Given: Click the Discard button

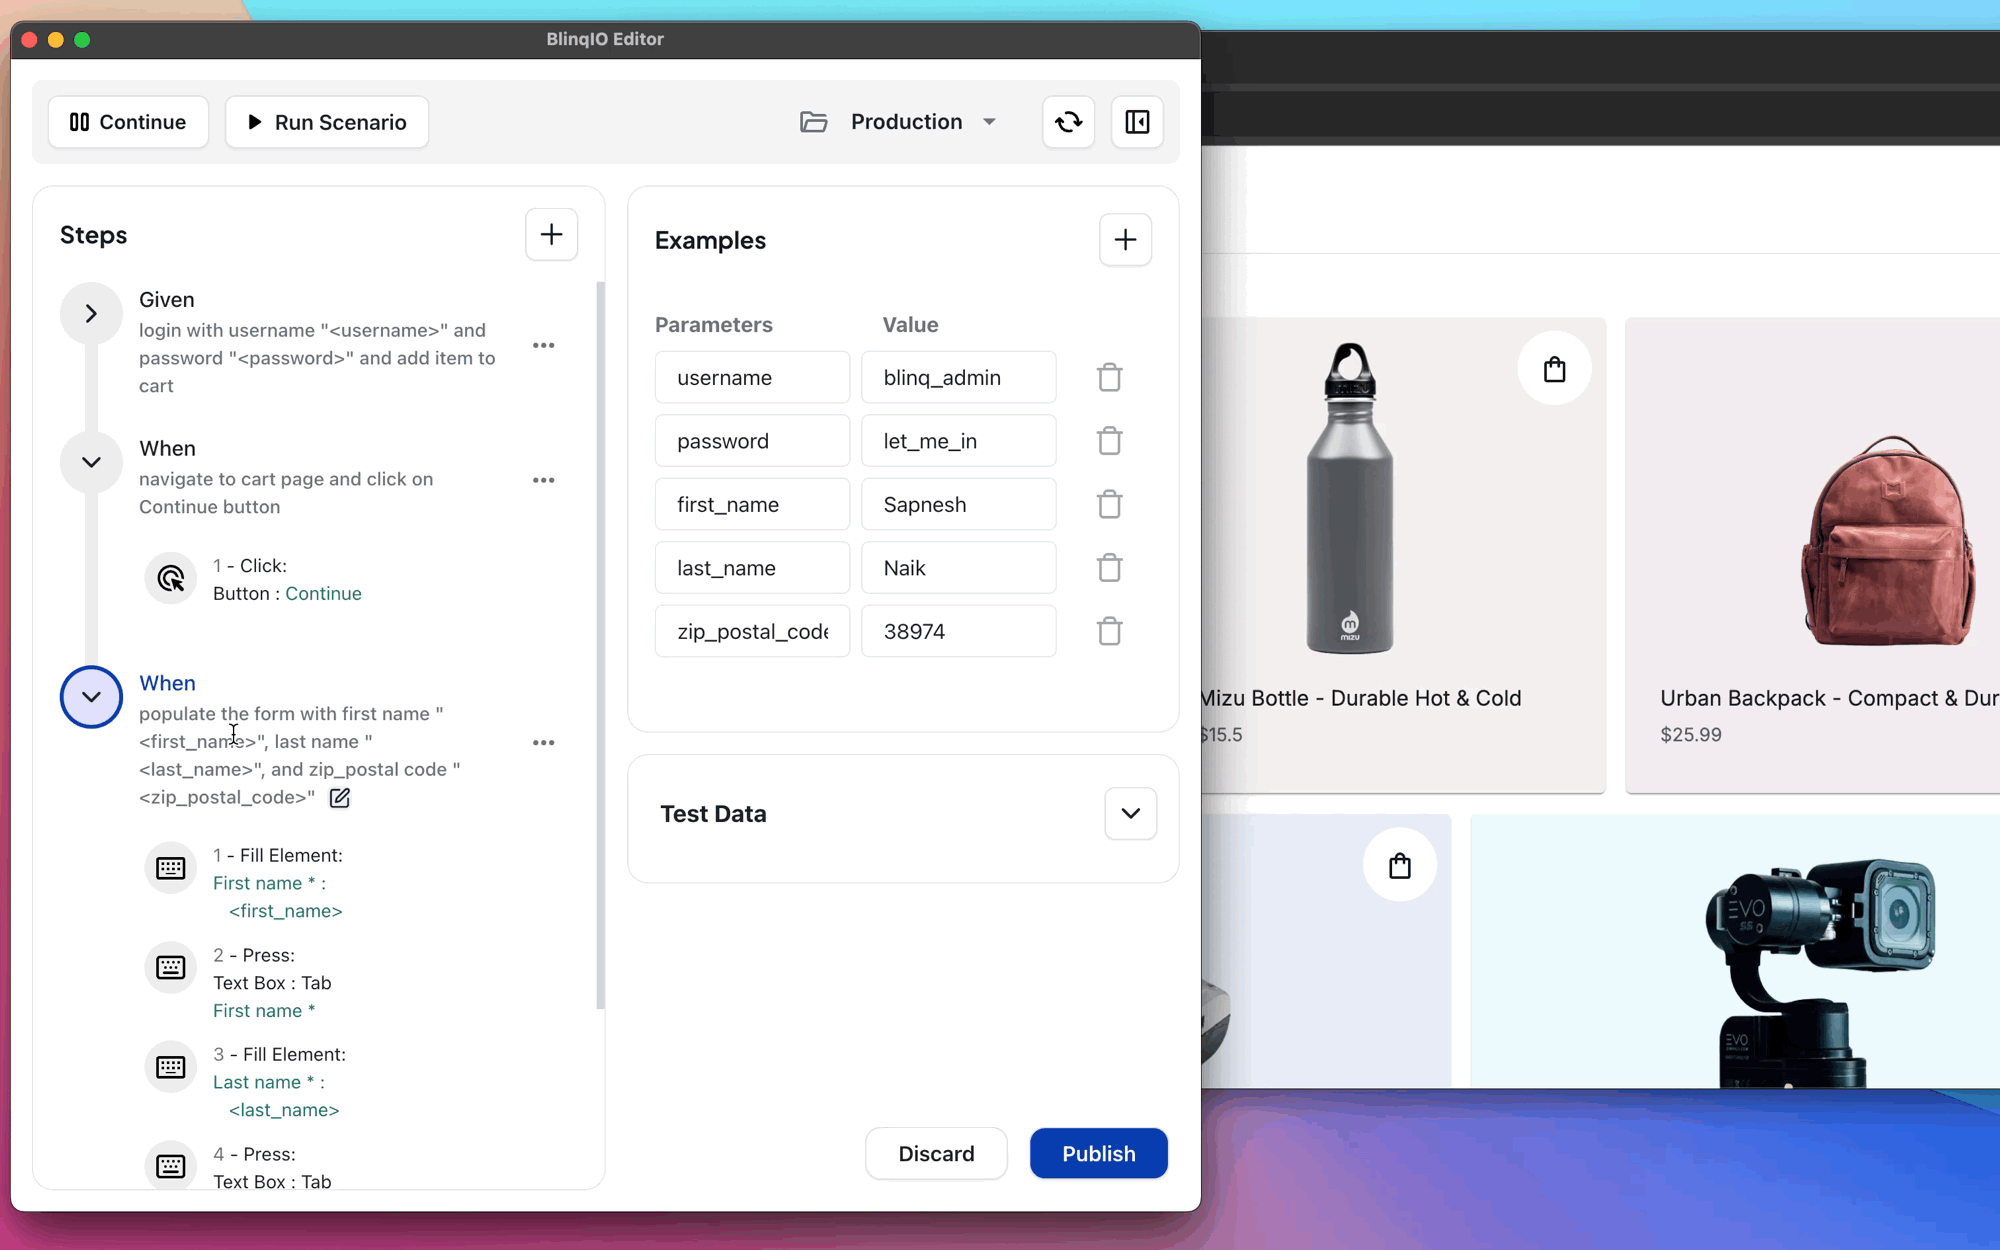Looking at the screenshot, I should [936, 1154].
